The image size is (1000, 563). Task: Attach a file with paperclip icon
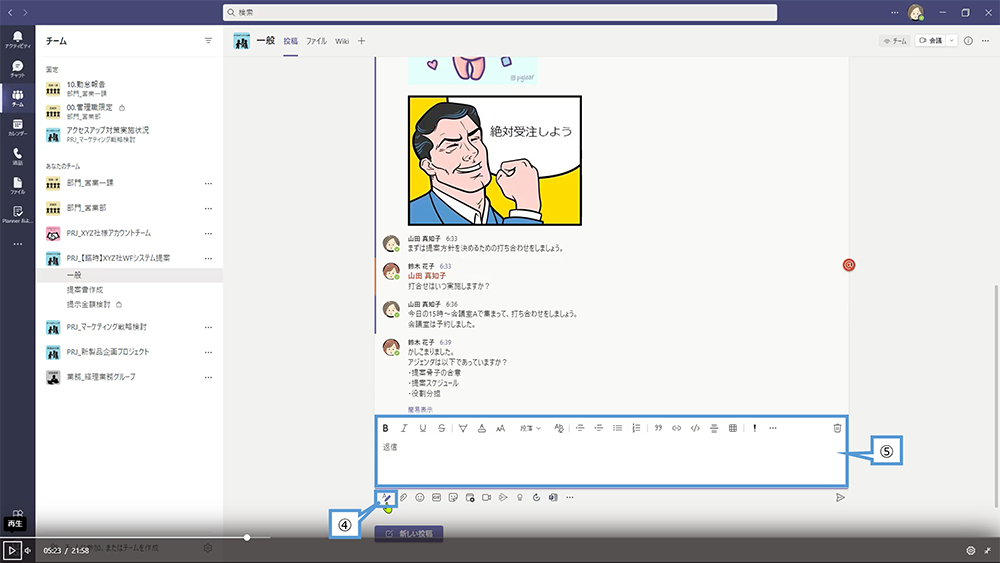pyautogui.click(x=403, y=498)
